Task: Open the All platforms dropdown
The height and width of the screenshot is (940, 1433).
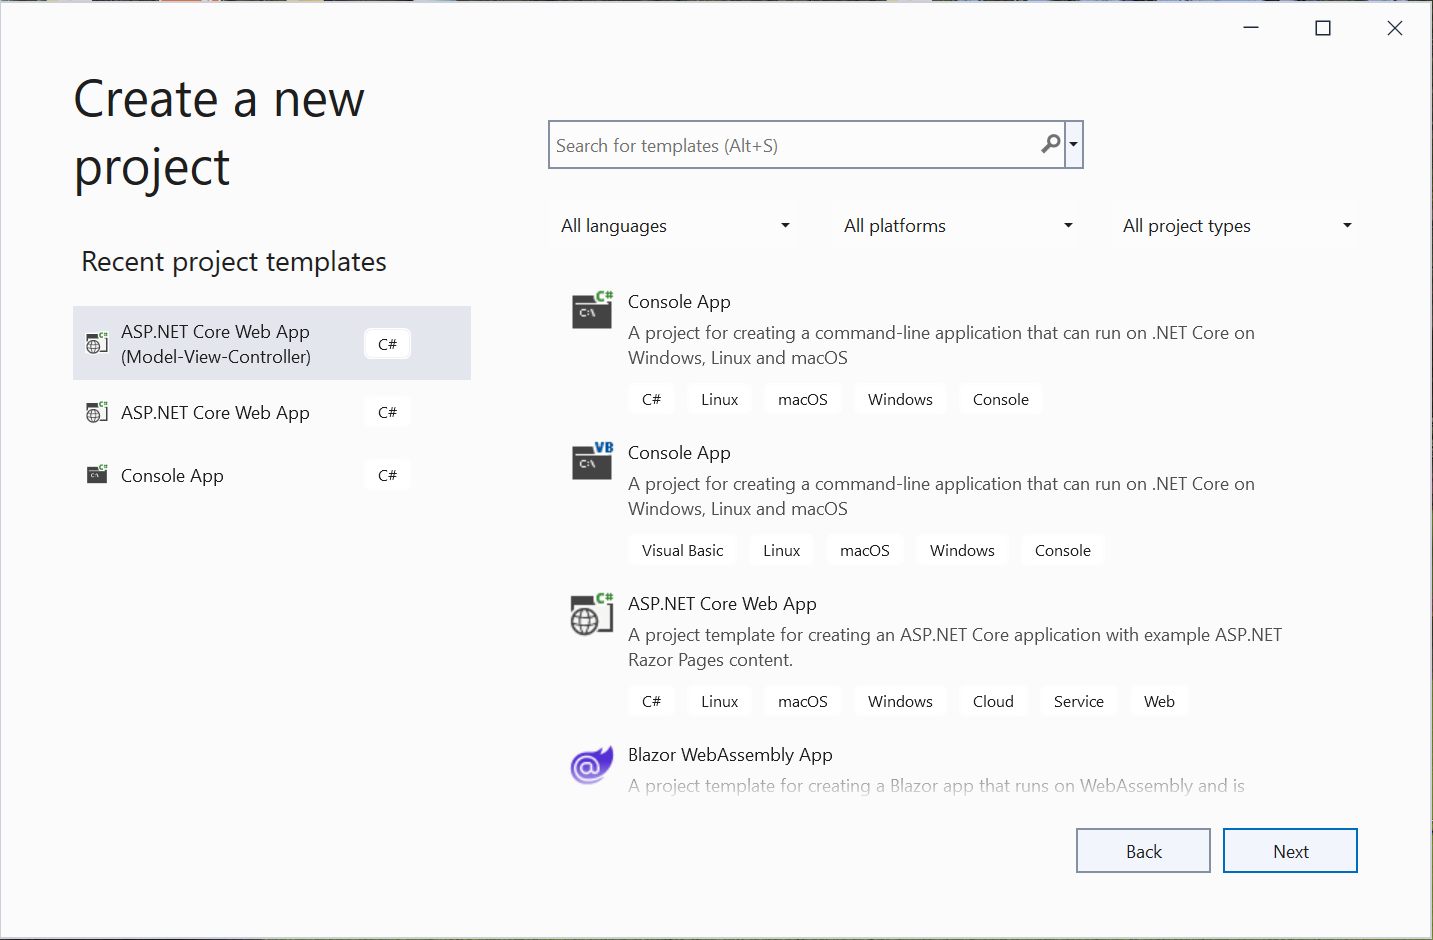Action: tap(957, 226)
